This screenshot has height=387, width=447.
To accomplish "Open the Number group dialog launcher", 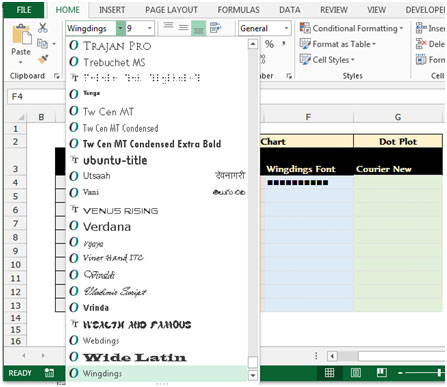I will click(x=289, y=76).
